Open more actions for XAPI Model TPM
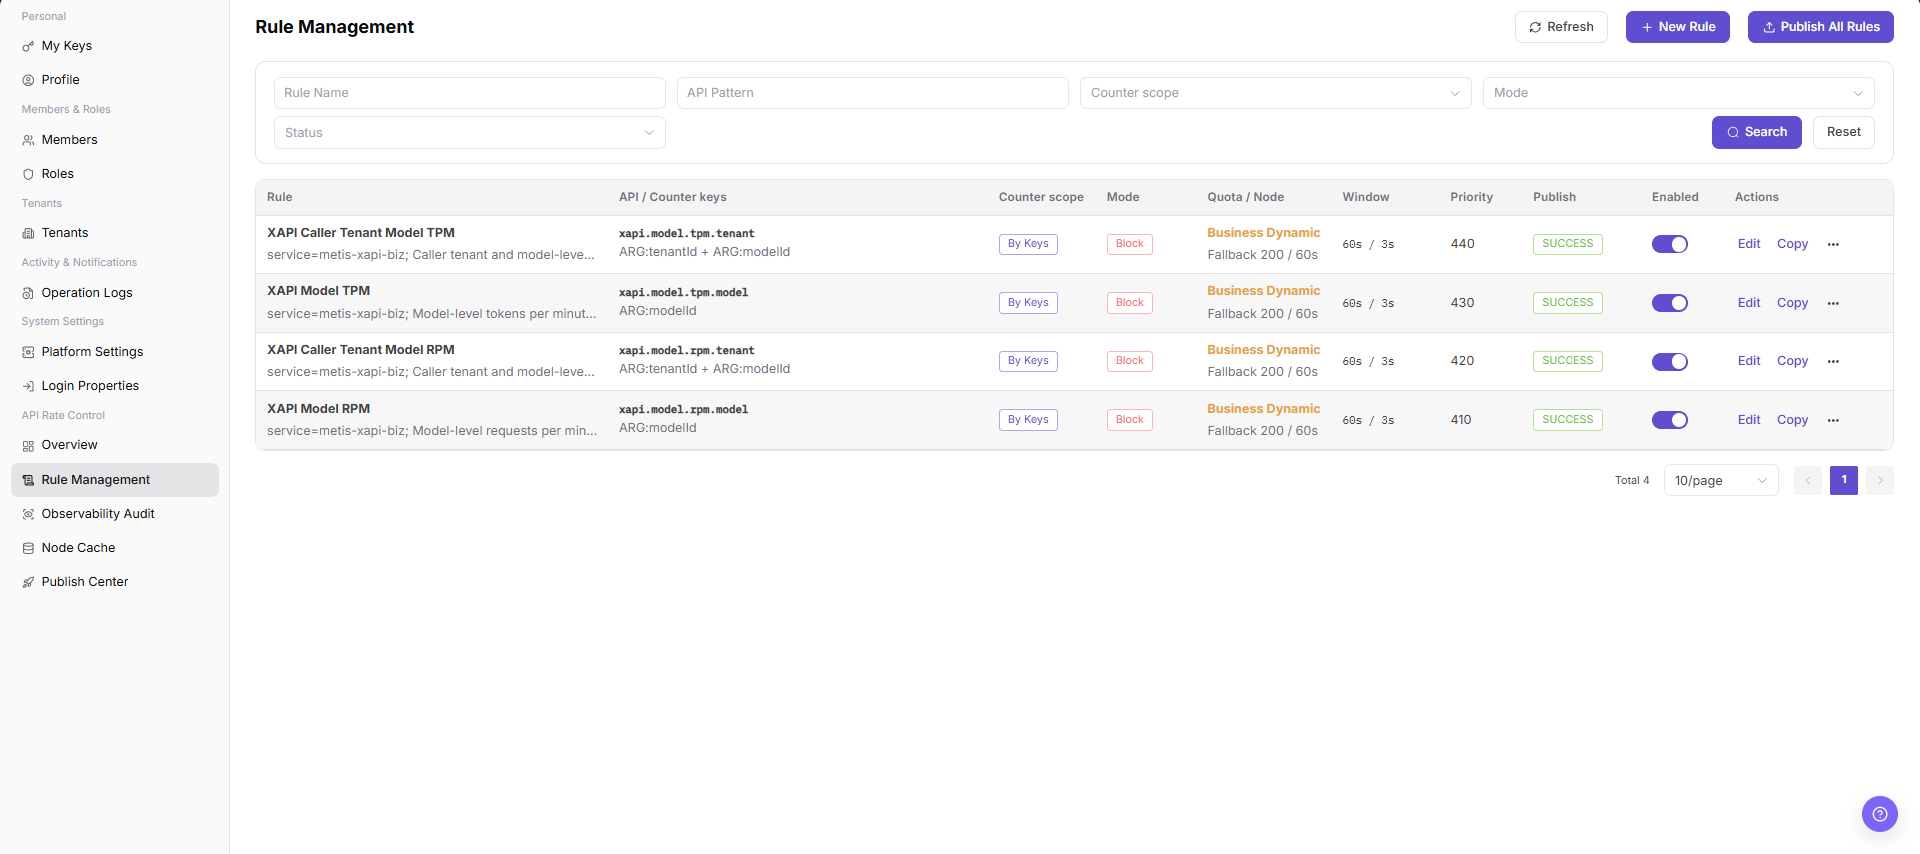Image resolution: width=1920 pixels, height=854 pixels. pos(1833,303)
